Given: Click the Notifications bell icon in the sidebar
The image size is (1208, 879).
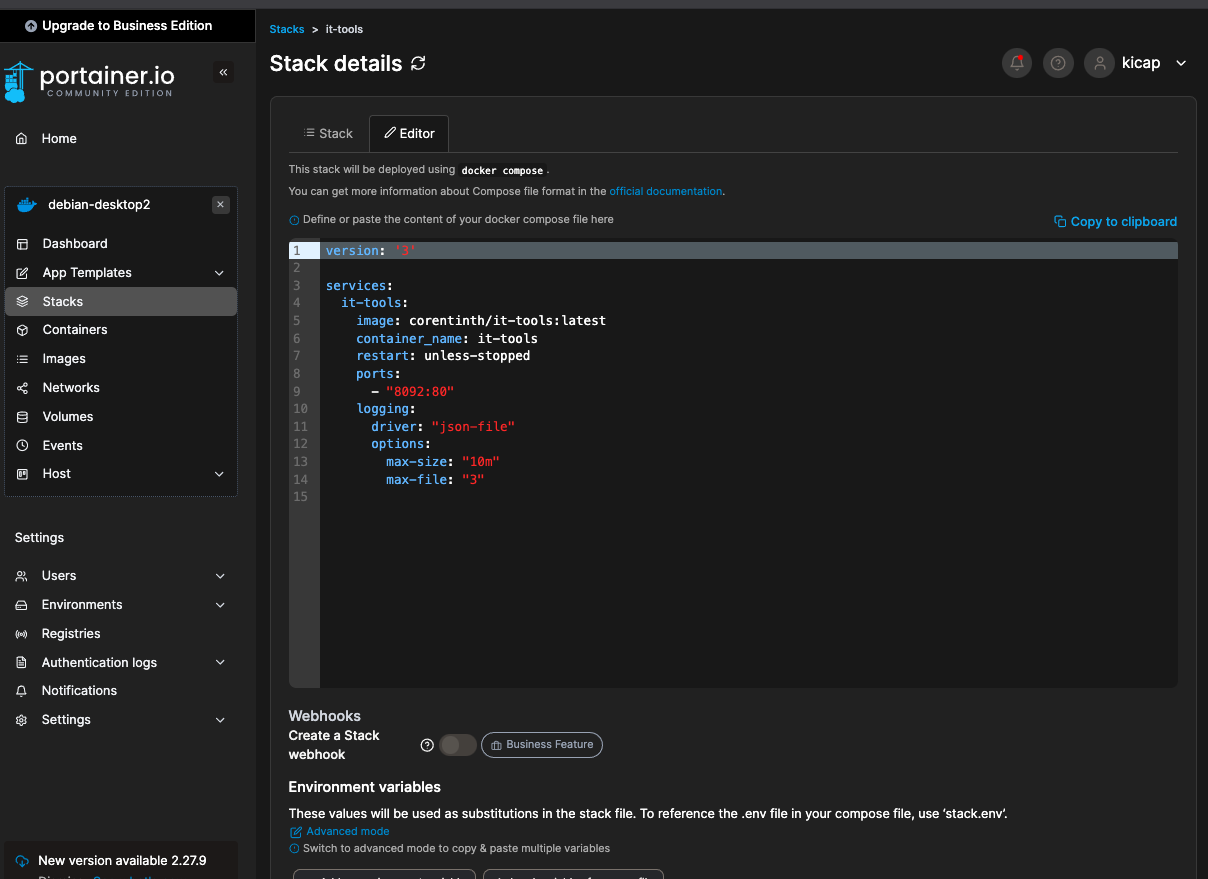Looking at the screenshot, I should (21, 691).
